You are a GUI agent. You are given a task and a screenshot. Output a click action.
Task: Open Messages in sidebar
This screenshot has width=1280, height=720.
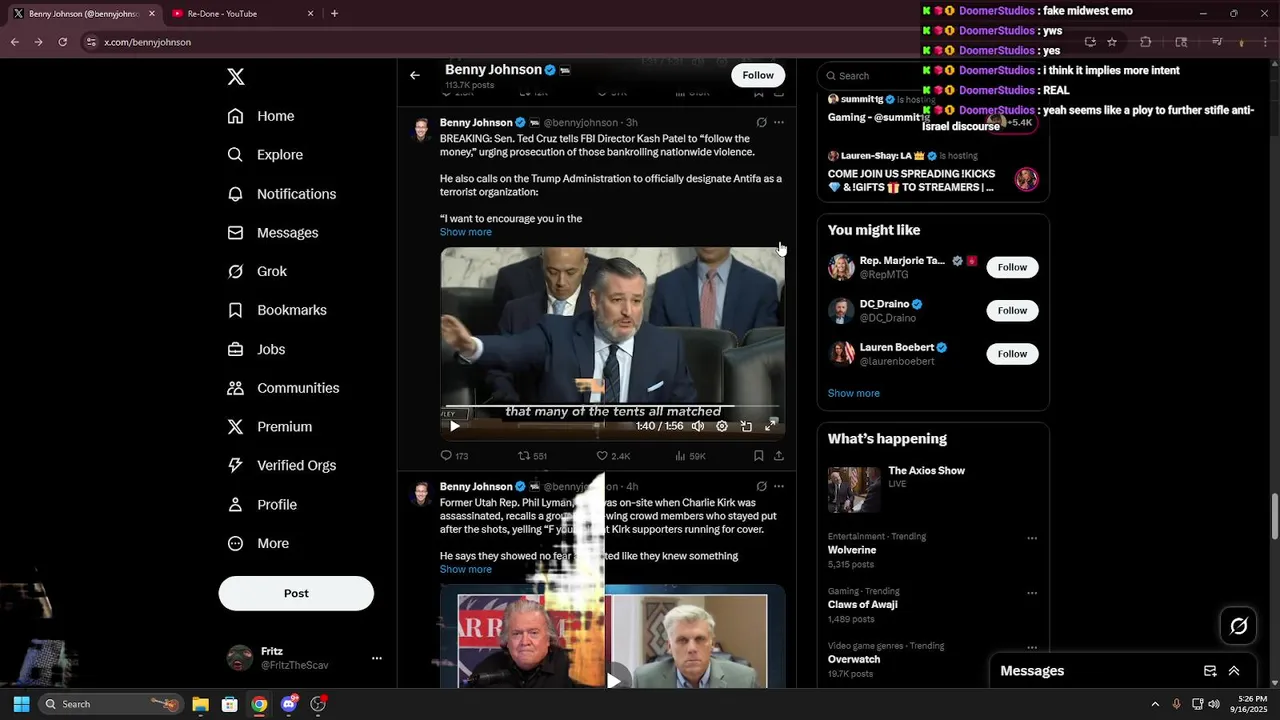(x=273, y=233)
